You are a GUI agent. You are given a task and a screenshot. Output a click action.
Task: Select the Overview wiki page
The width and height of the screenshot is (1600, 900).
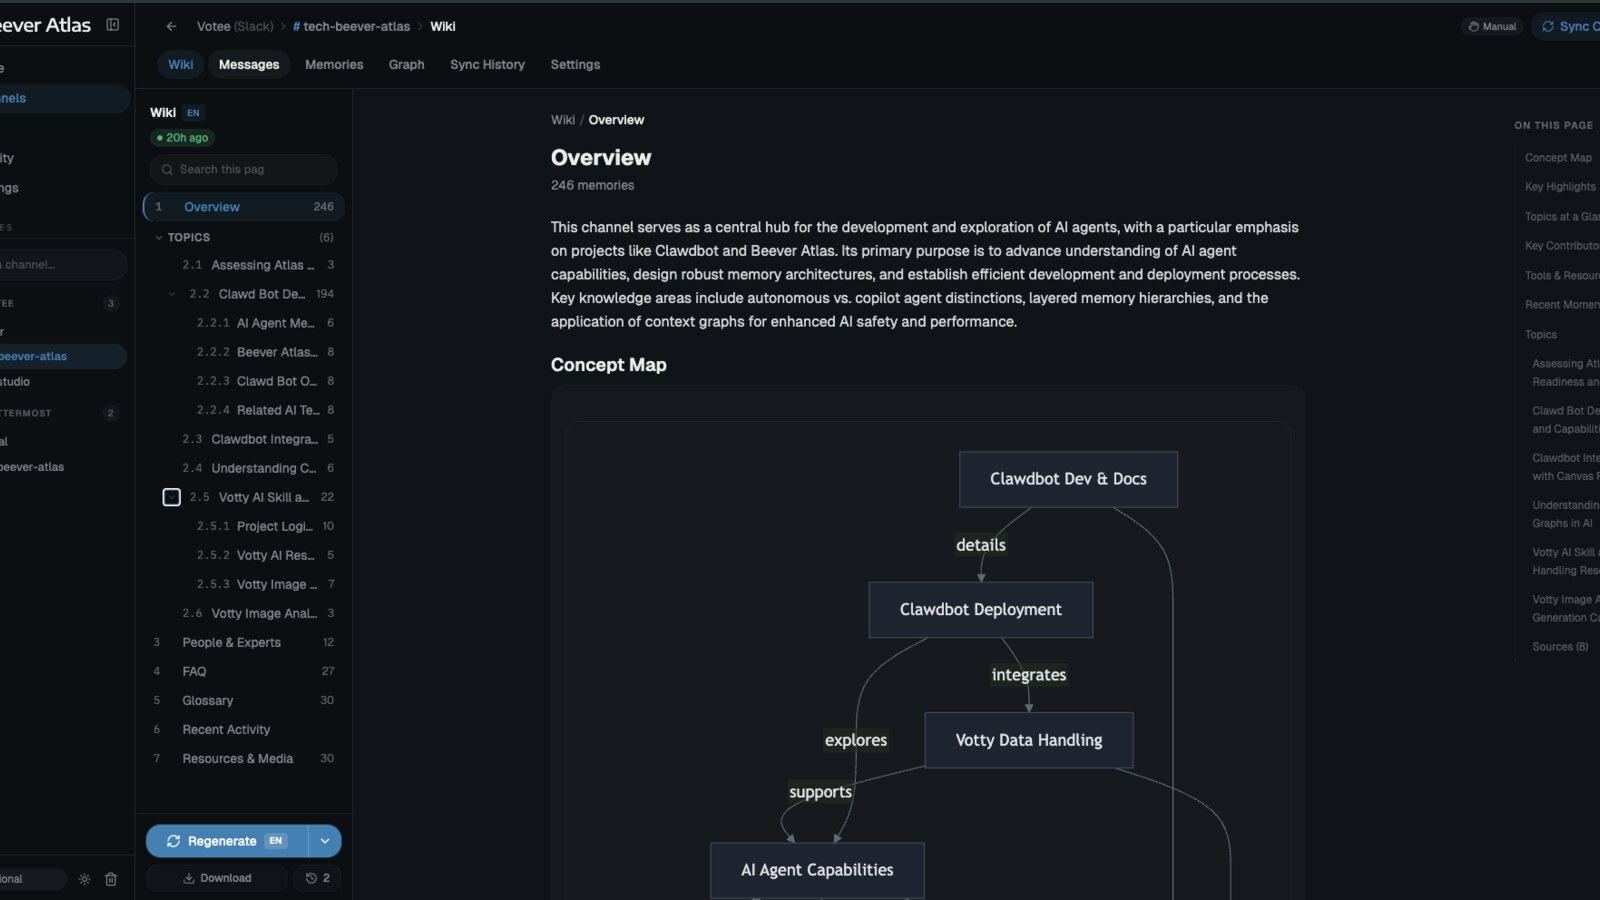(244, 207)
